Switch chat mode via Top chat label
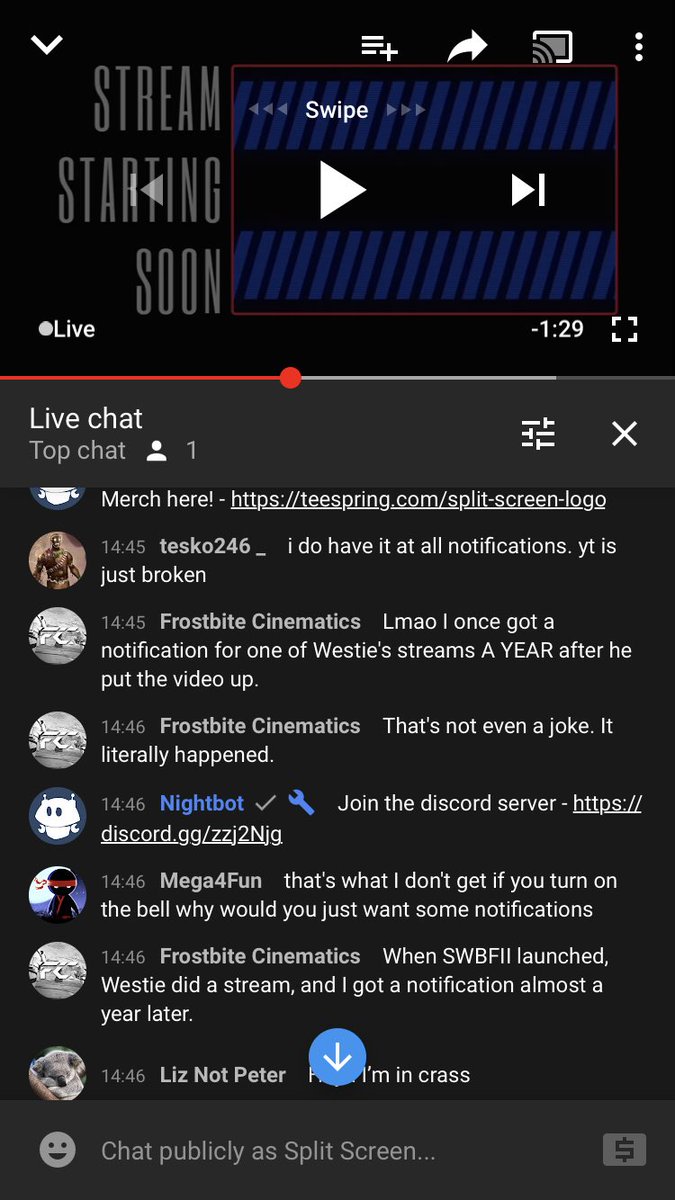The width and height of the screenshot is (675, 1200). [x=77, y=451]
